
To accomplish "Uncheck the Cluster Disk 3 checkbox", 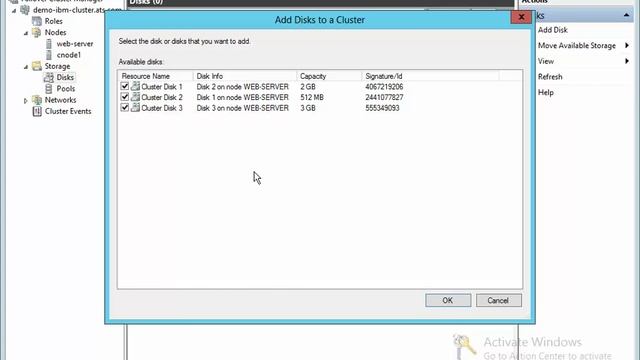I will (x=125, y=108).
